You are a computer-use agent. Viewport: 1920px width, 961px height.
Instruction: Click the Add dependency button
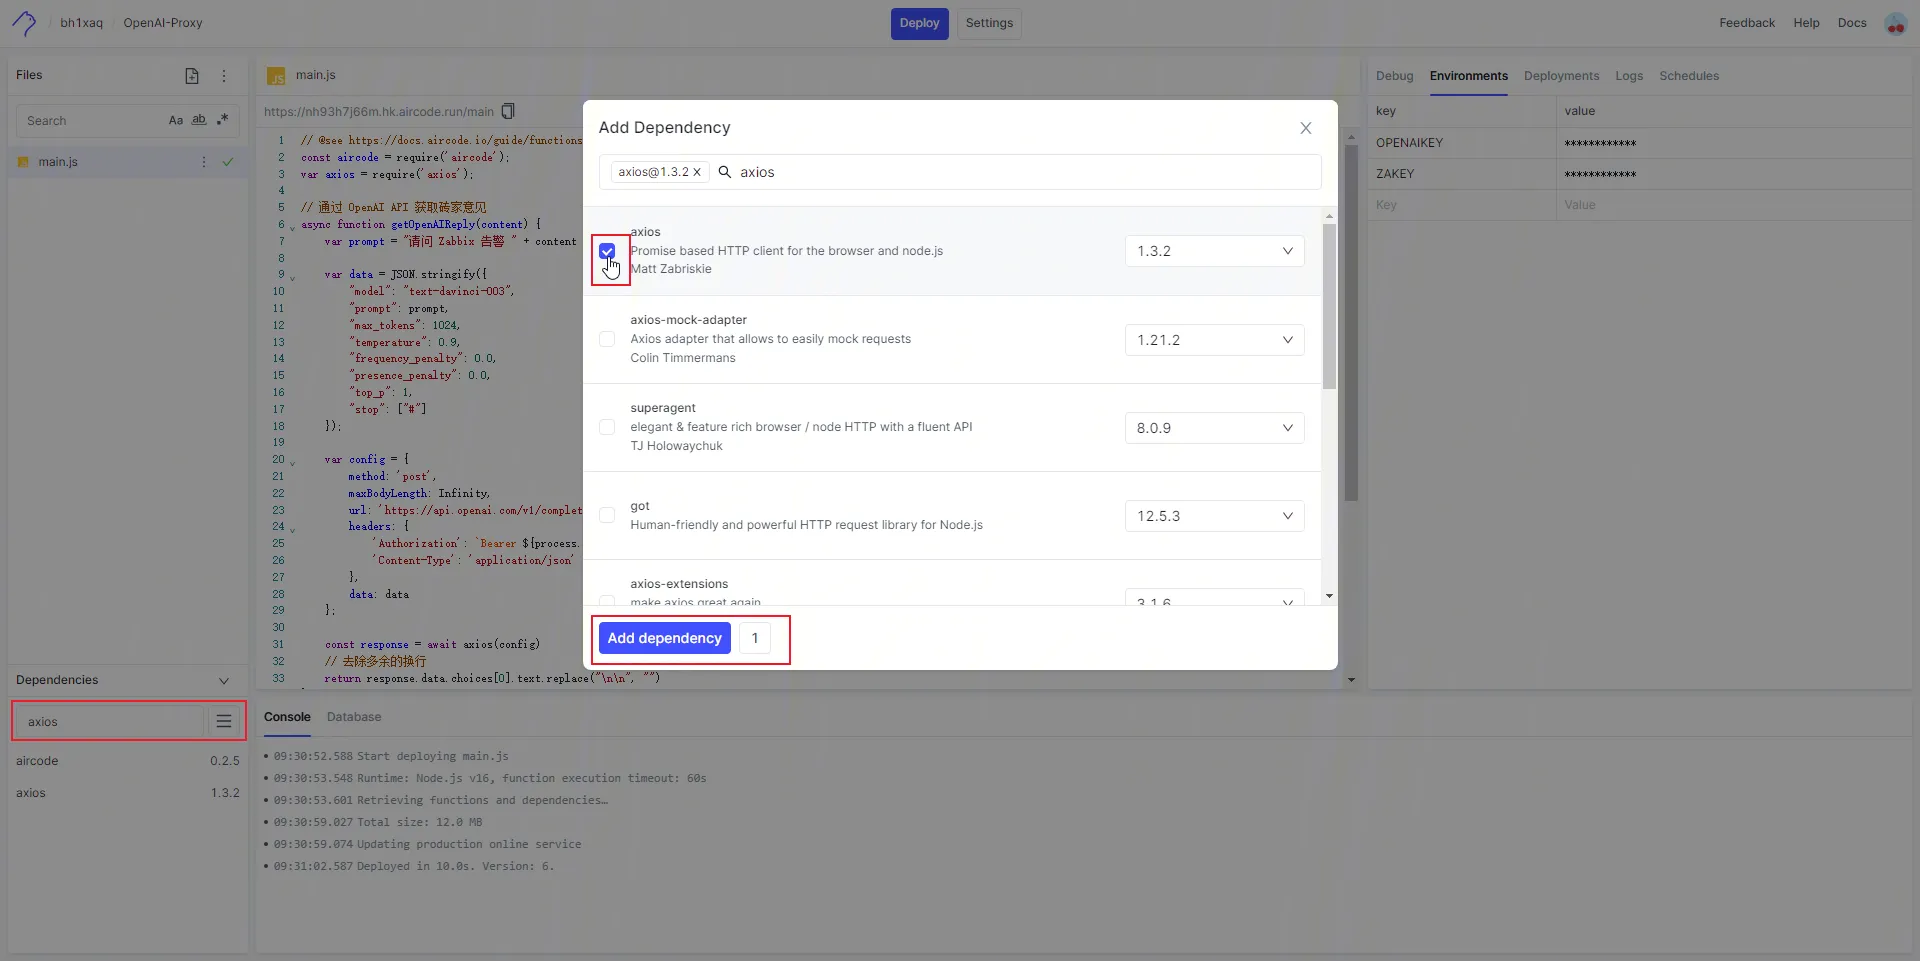click(x=664, y=638)
